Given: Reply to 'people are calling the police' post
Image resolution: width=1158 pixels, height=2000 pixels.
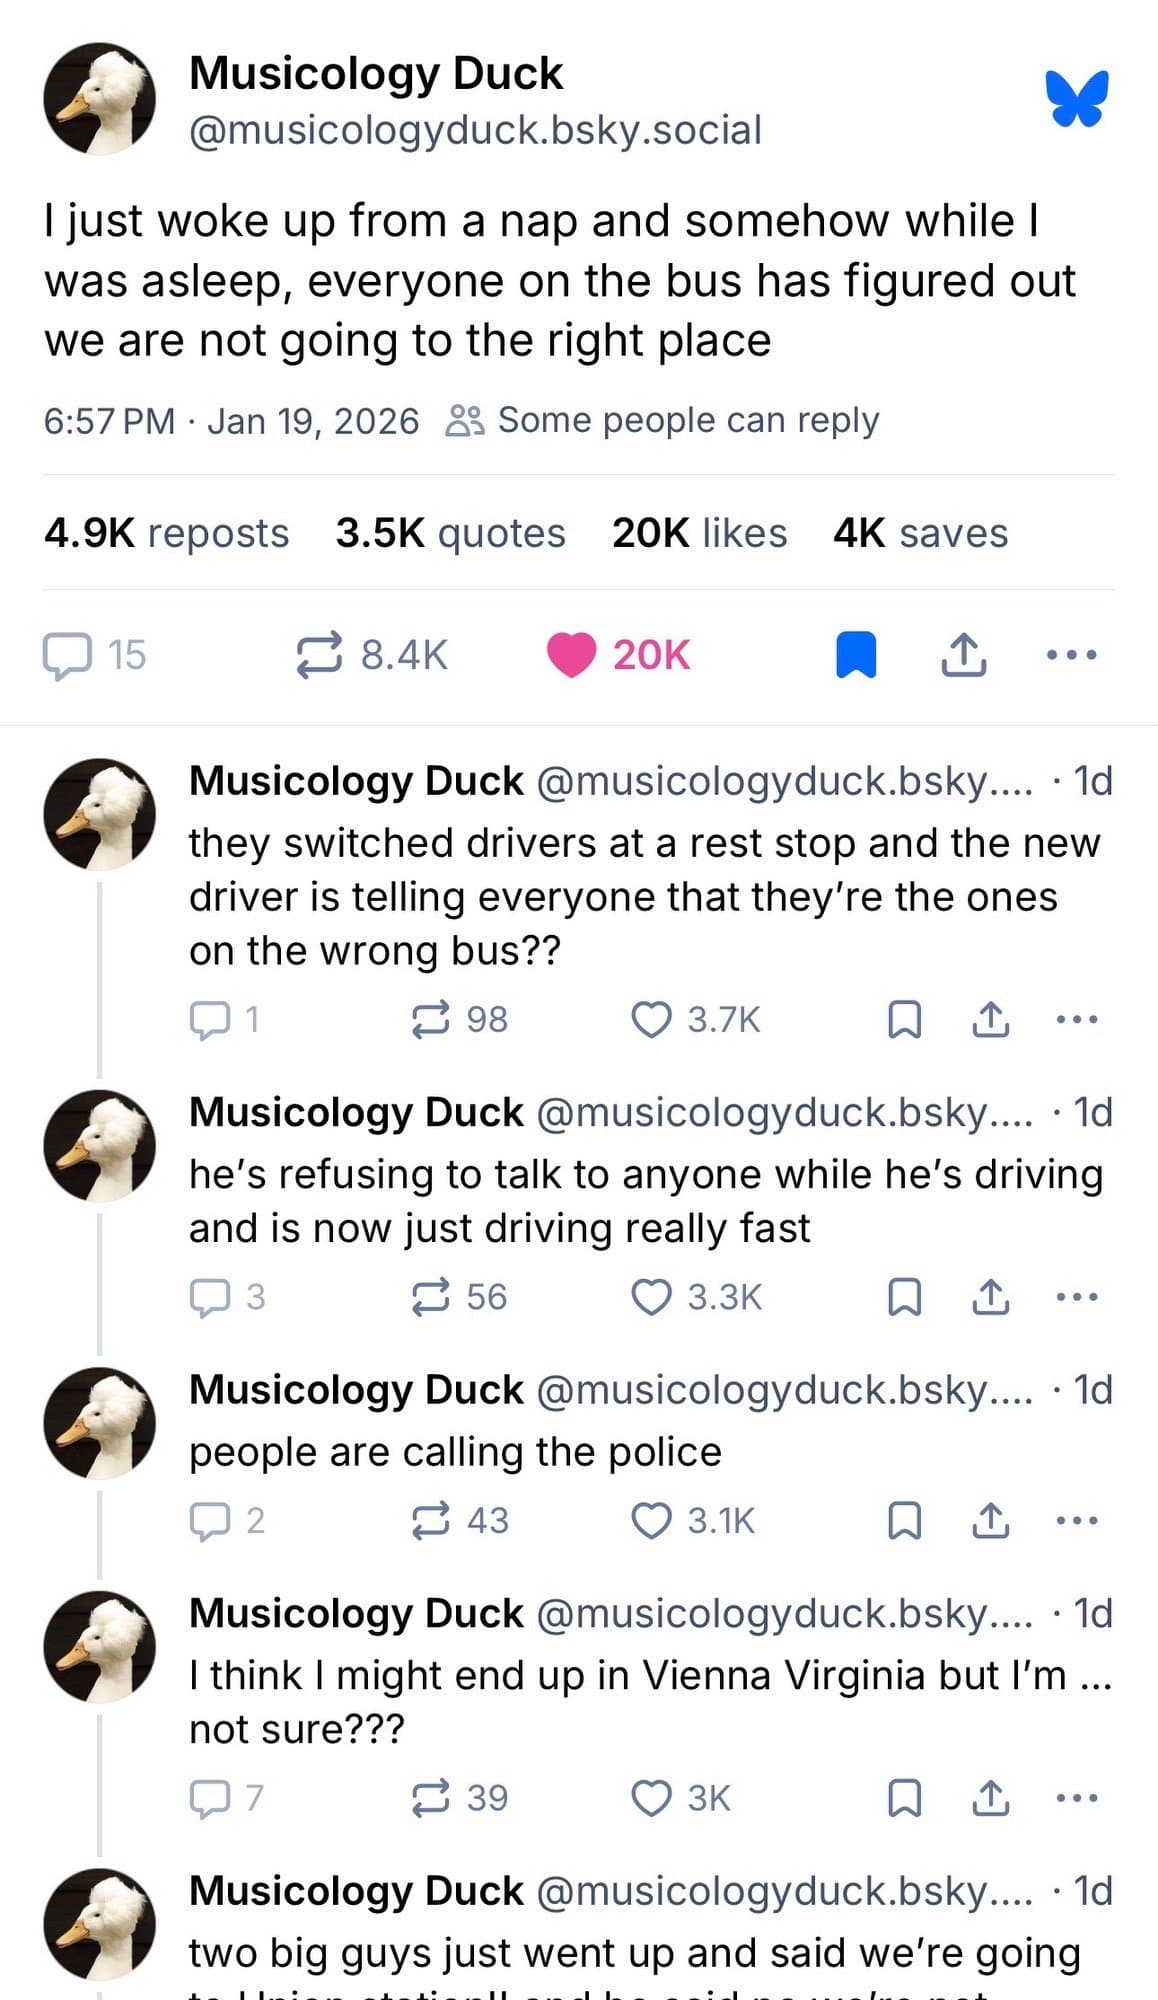Looking at the screenshot, I should tap(209, 1521).
